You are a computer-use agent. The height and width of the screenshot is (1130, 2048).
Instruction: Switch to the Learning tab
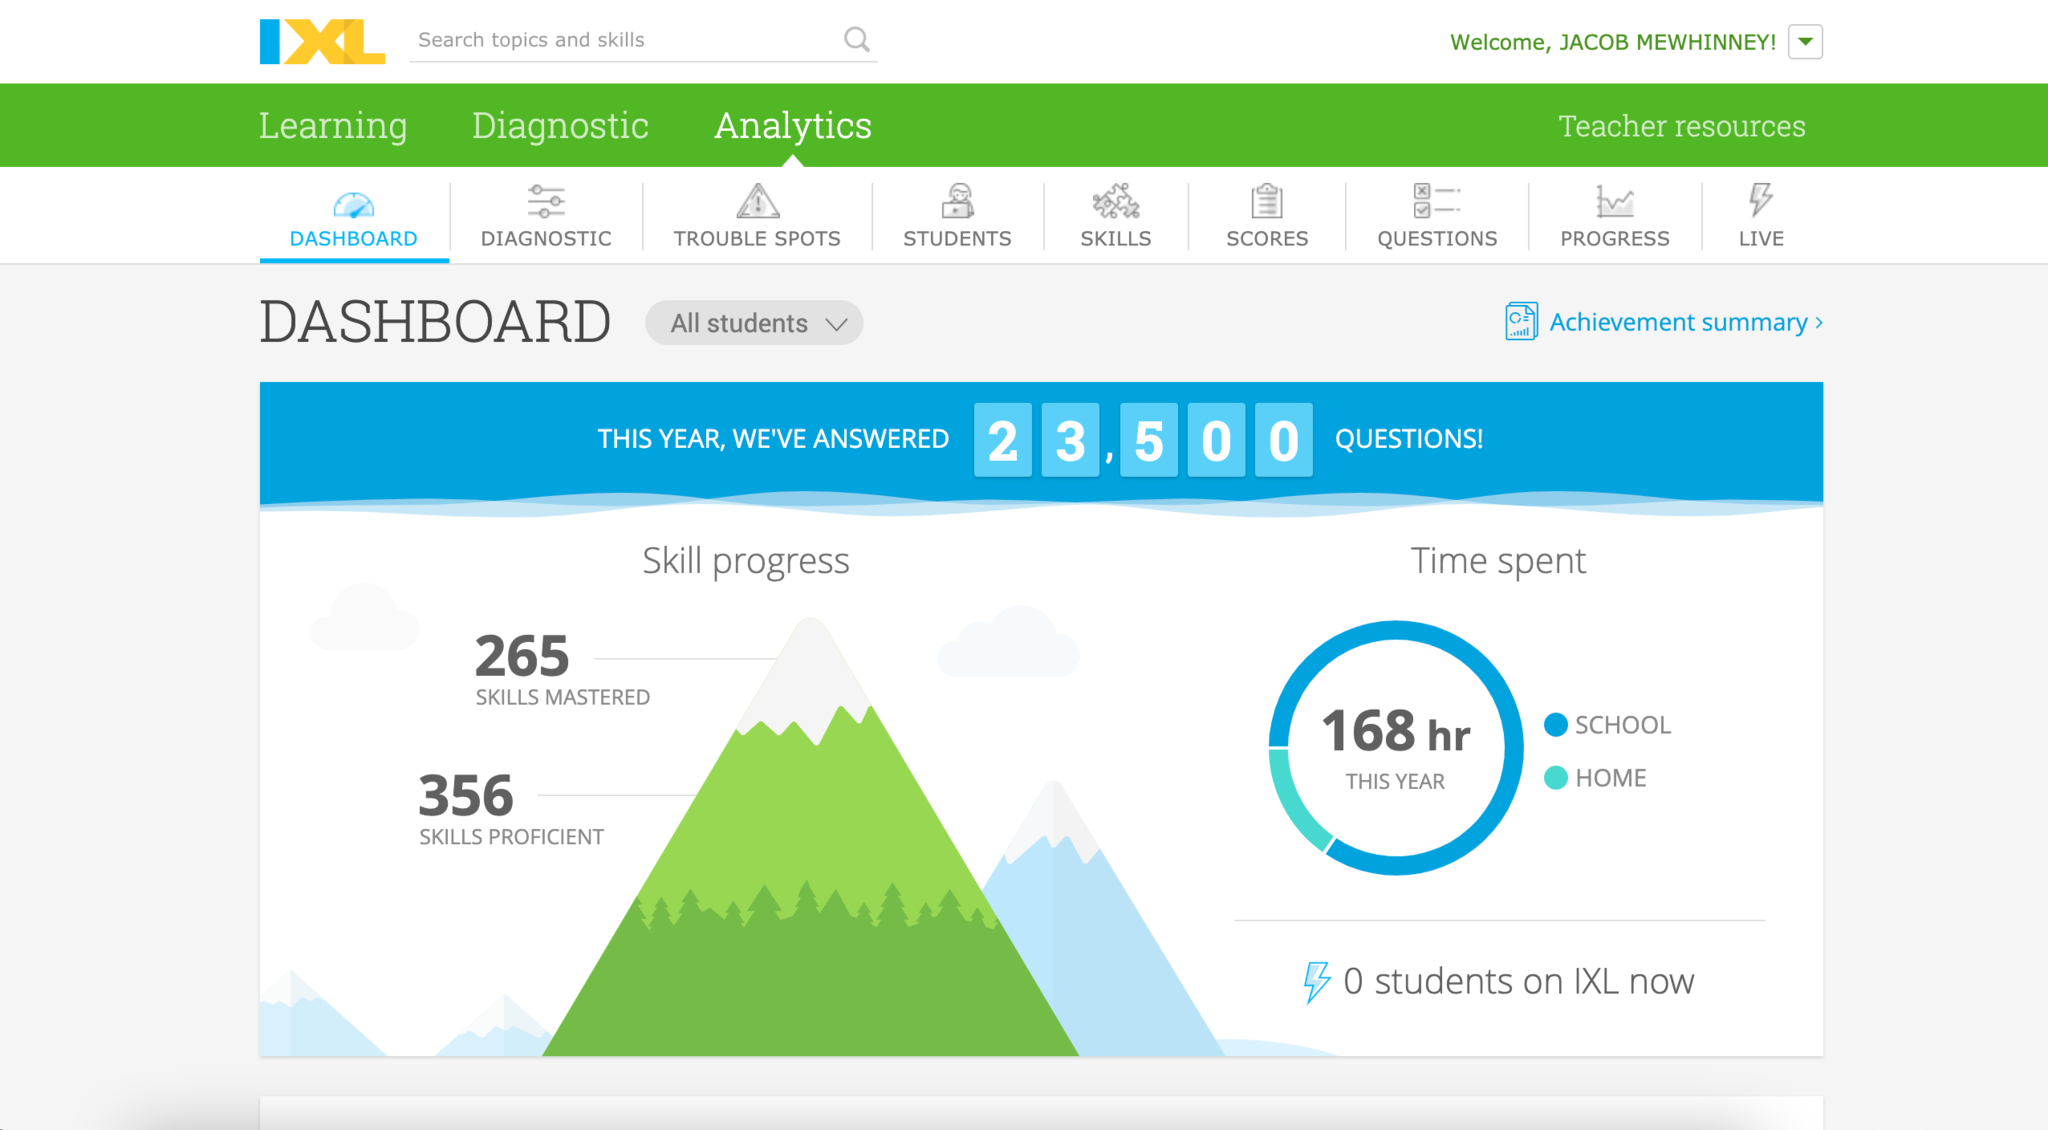click(x=333, y=126)
